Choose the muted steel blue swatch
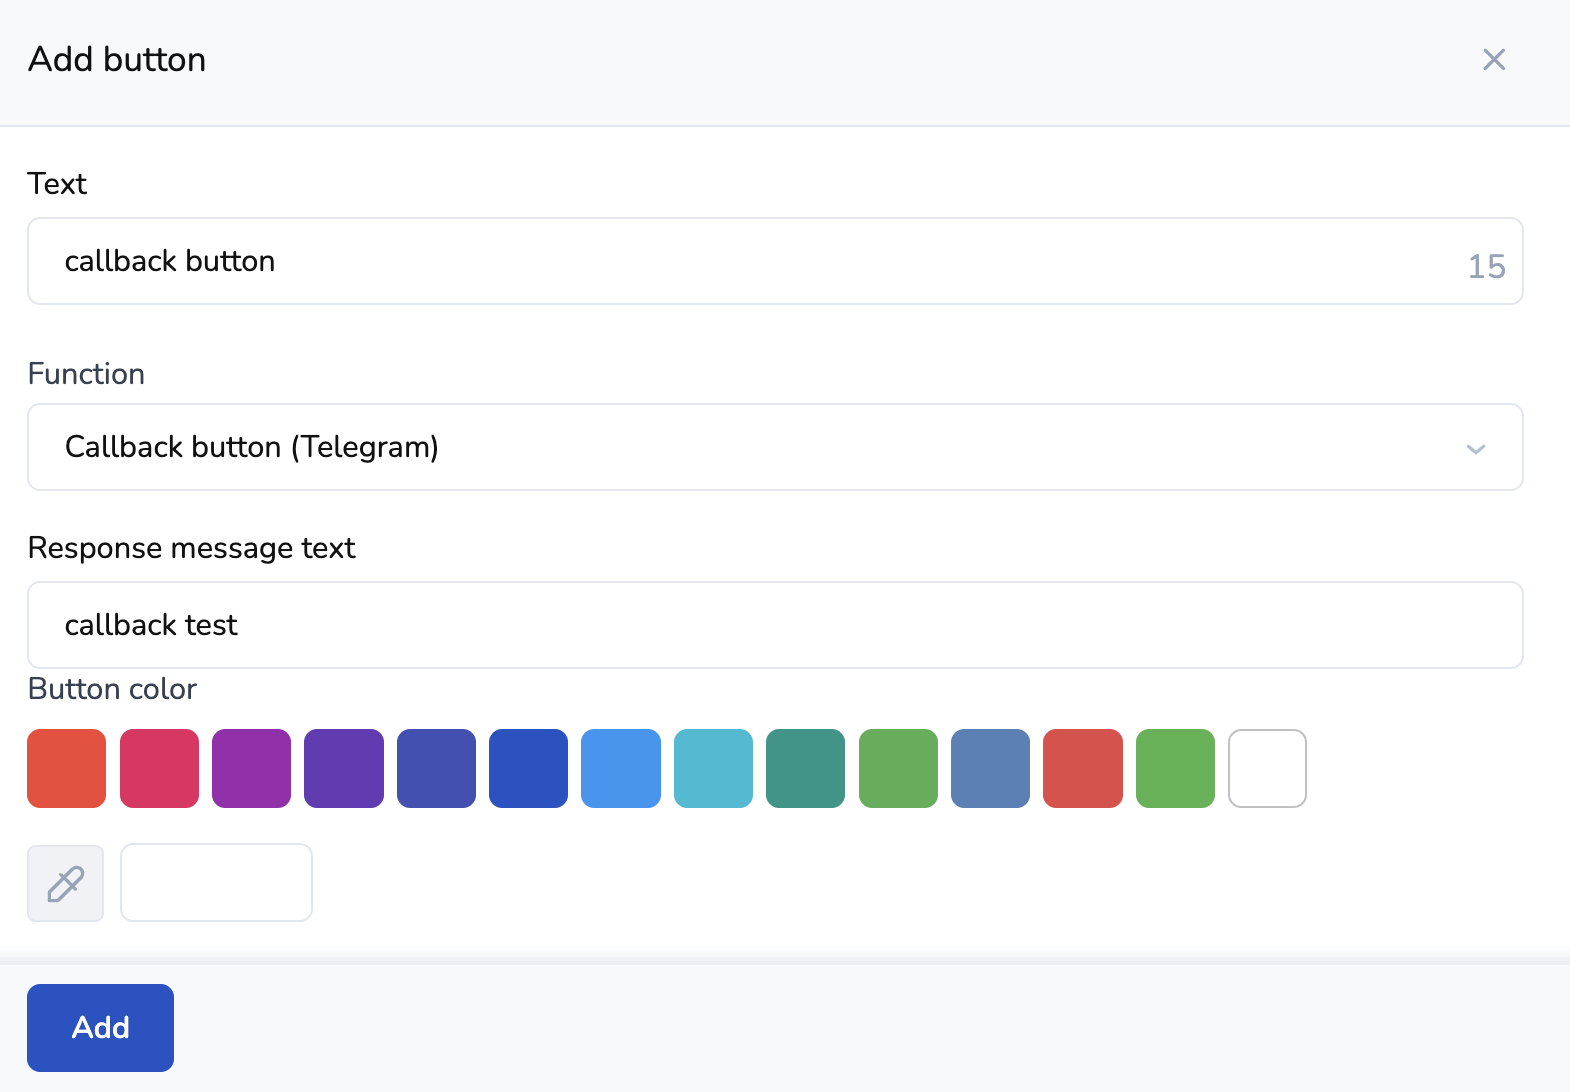The height and width of the screenshot is (1092, 1570). (990, 768)
